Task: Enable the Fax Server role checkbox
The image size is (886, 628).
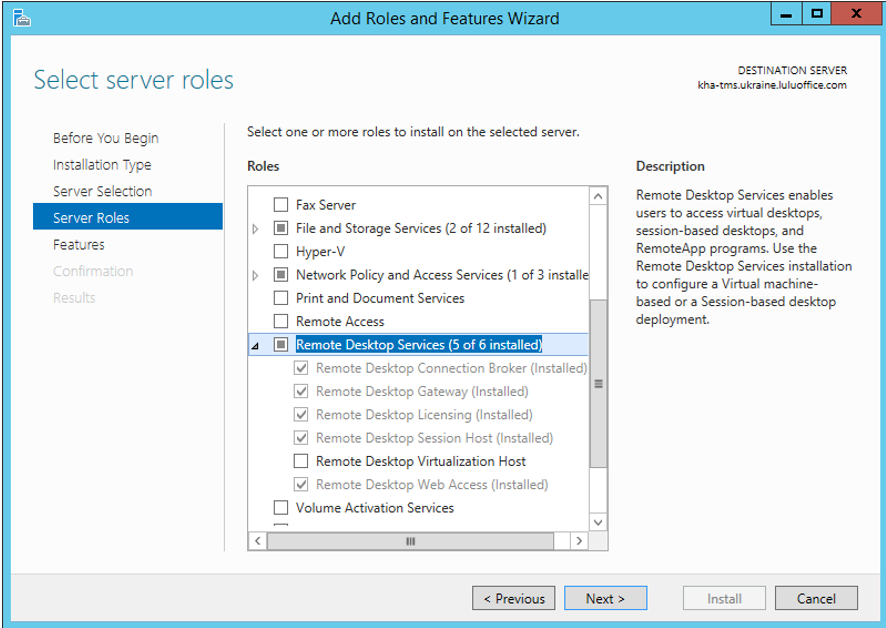Action: coord(281,205)
